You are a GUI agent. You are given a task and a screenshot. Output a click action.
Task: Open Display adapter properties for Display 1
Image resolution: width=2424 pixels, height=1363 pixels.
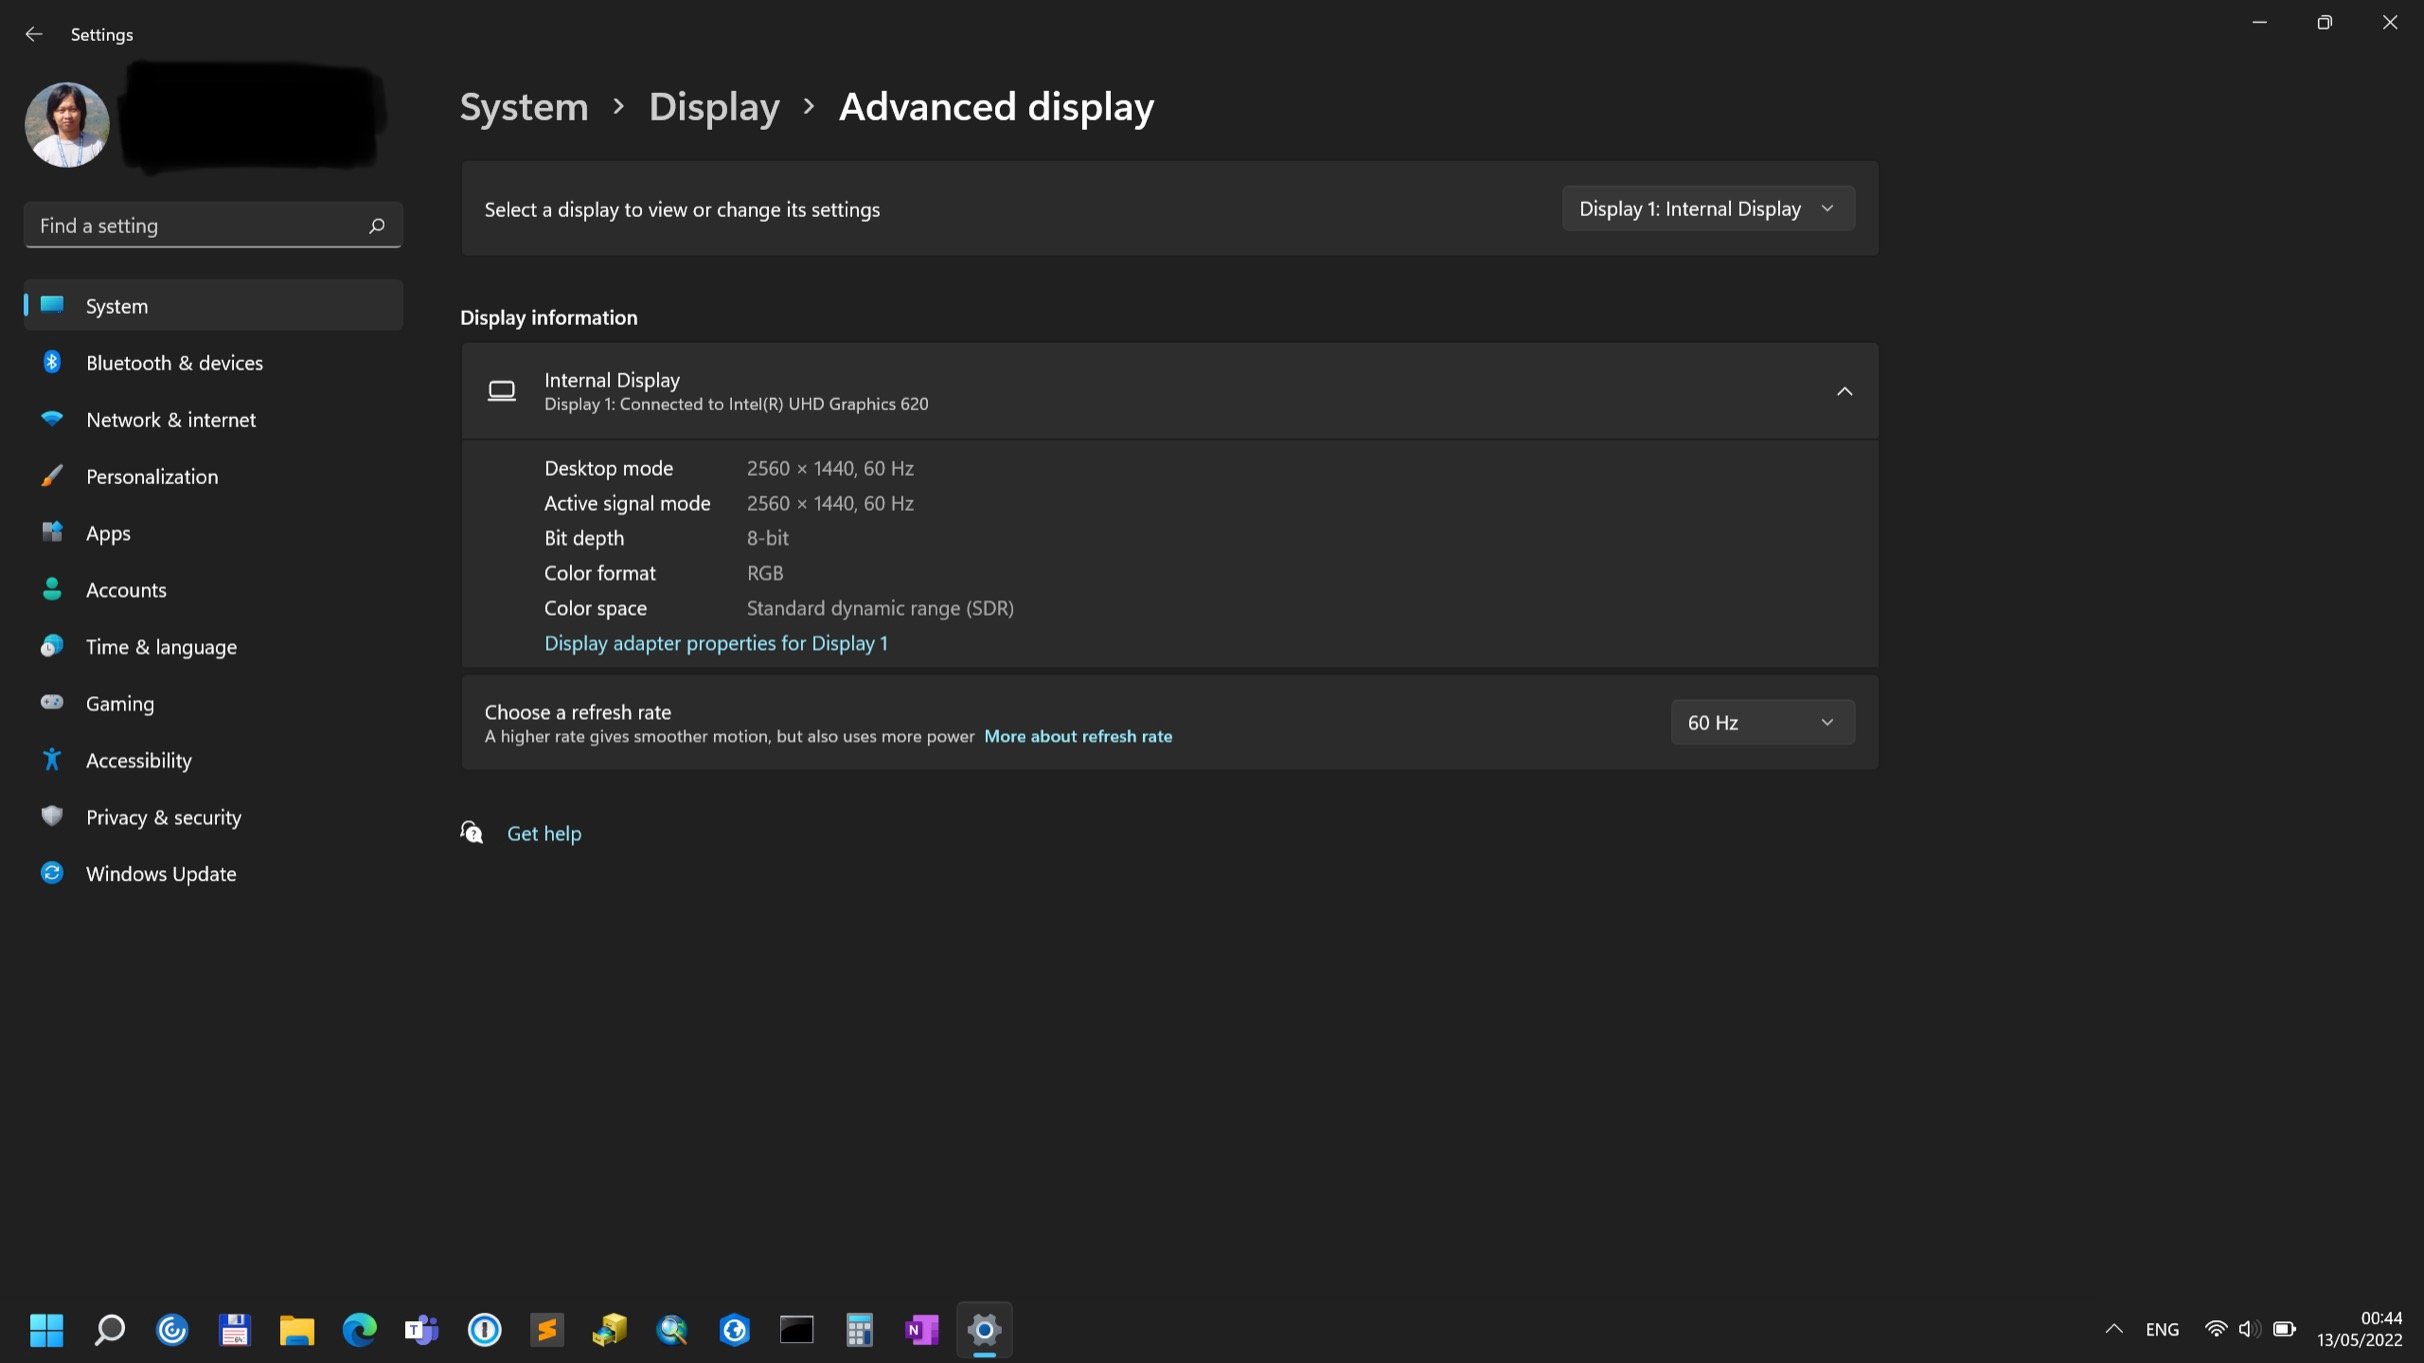click(x=716, y=643)
